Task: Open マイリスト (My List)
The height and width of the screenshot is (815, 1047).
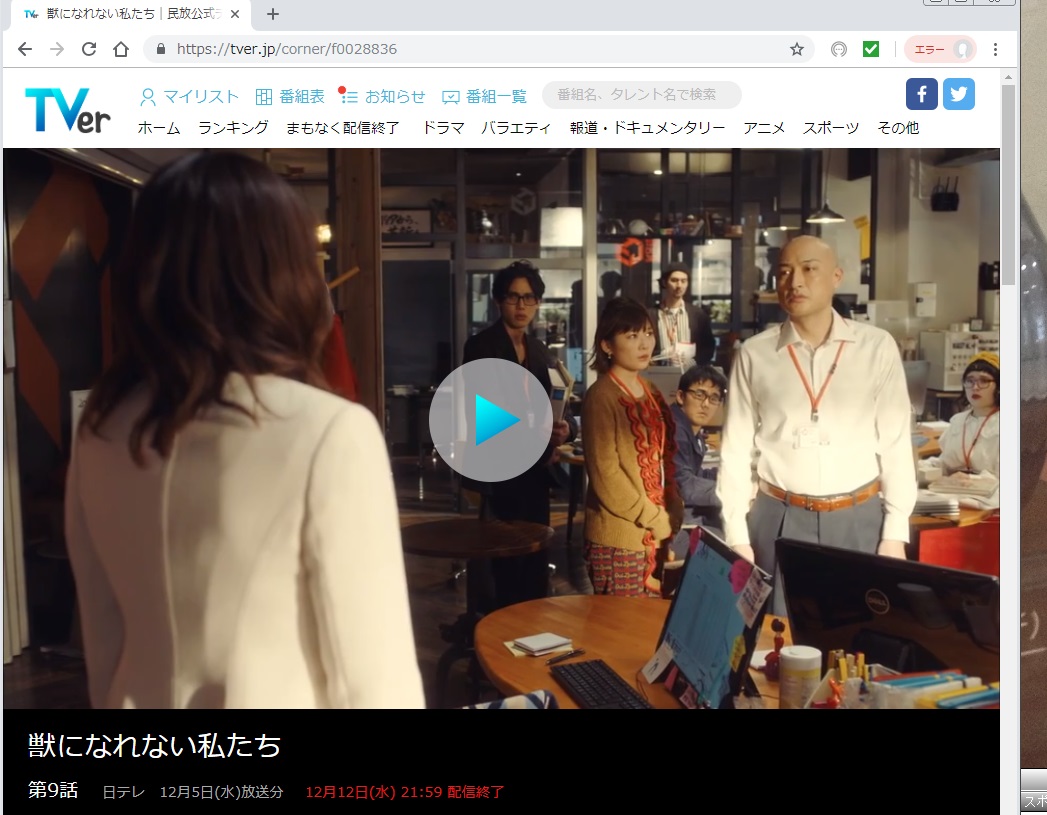Action: [x=190, y=97]
